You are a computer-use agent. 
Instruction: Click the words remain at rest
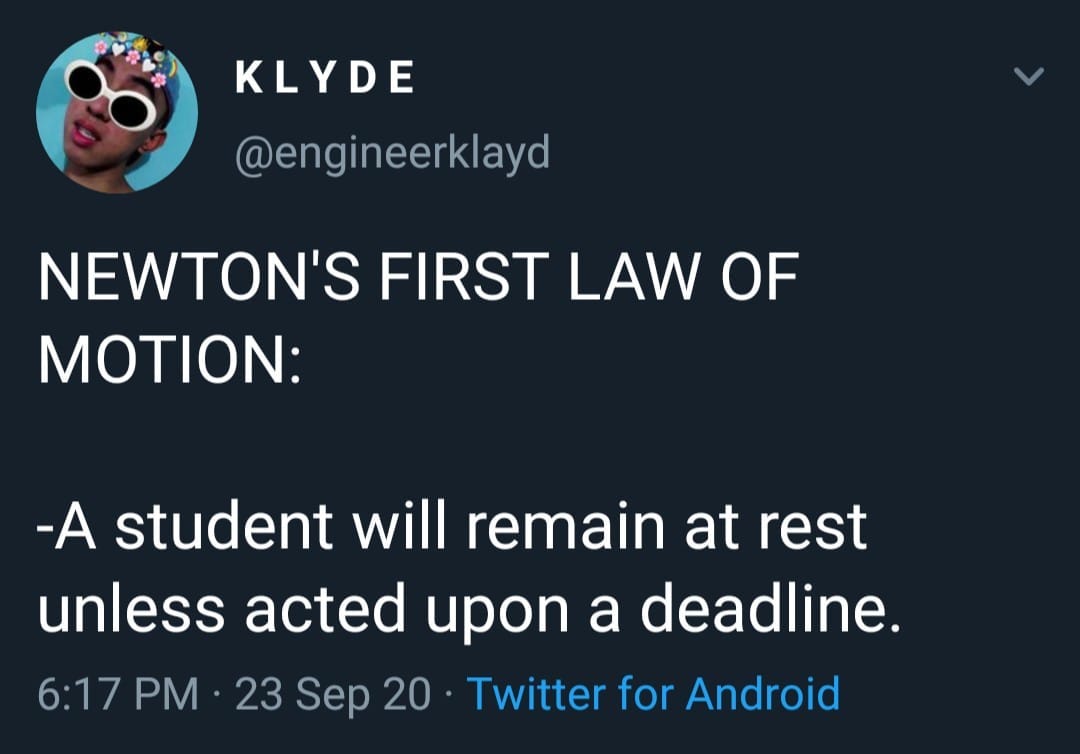click(666, 527)
